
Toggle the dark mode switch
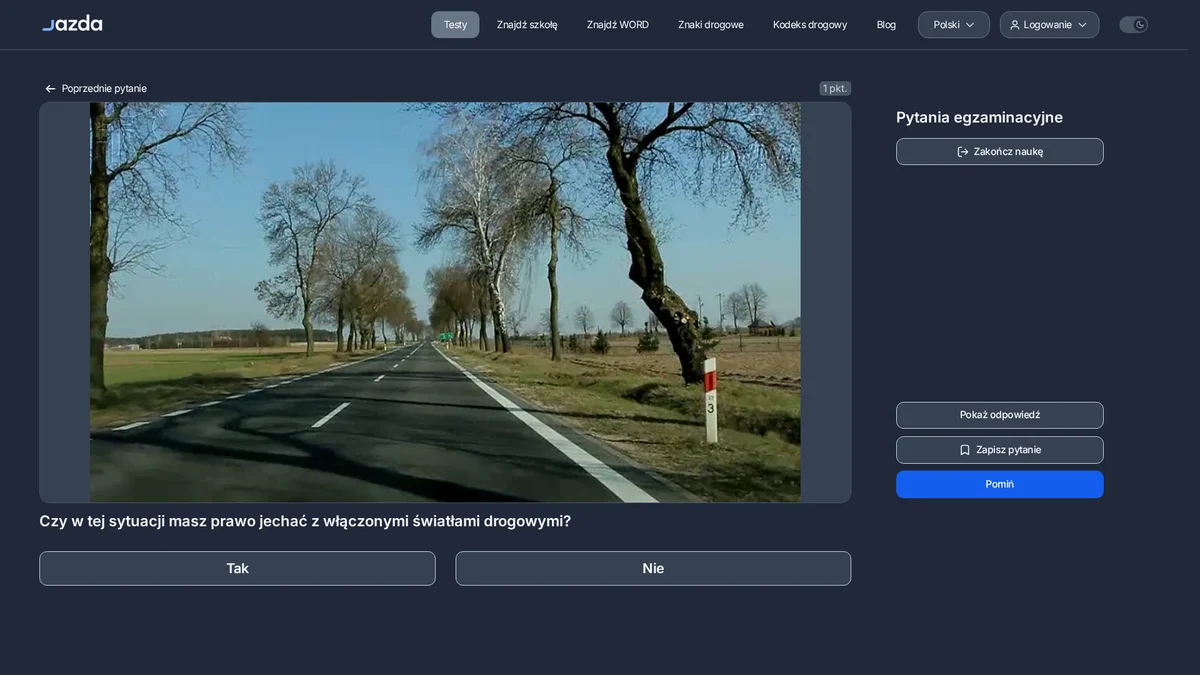[1133, 25]
